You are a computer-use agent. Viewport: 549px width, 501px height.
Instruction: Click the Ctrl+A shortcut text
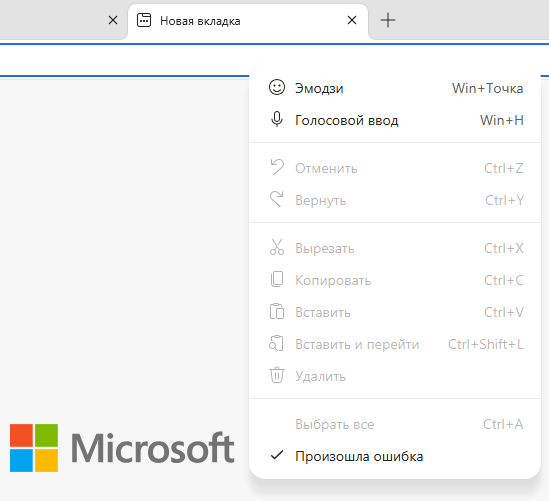tap(503, 424)
